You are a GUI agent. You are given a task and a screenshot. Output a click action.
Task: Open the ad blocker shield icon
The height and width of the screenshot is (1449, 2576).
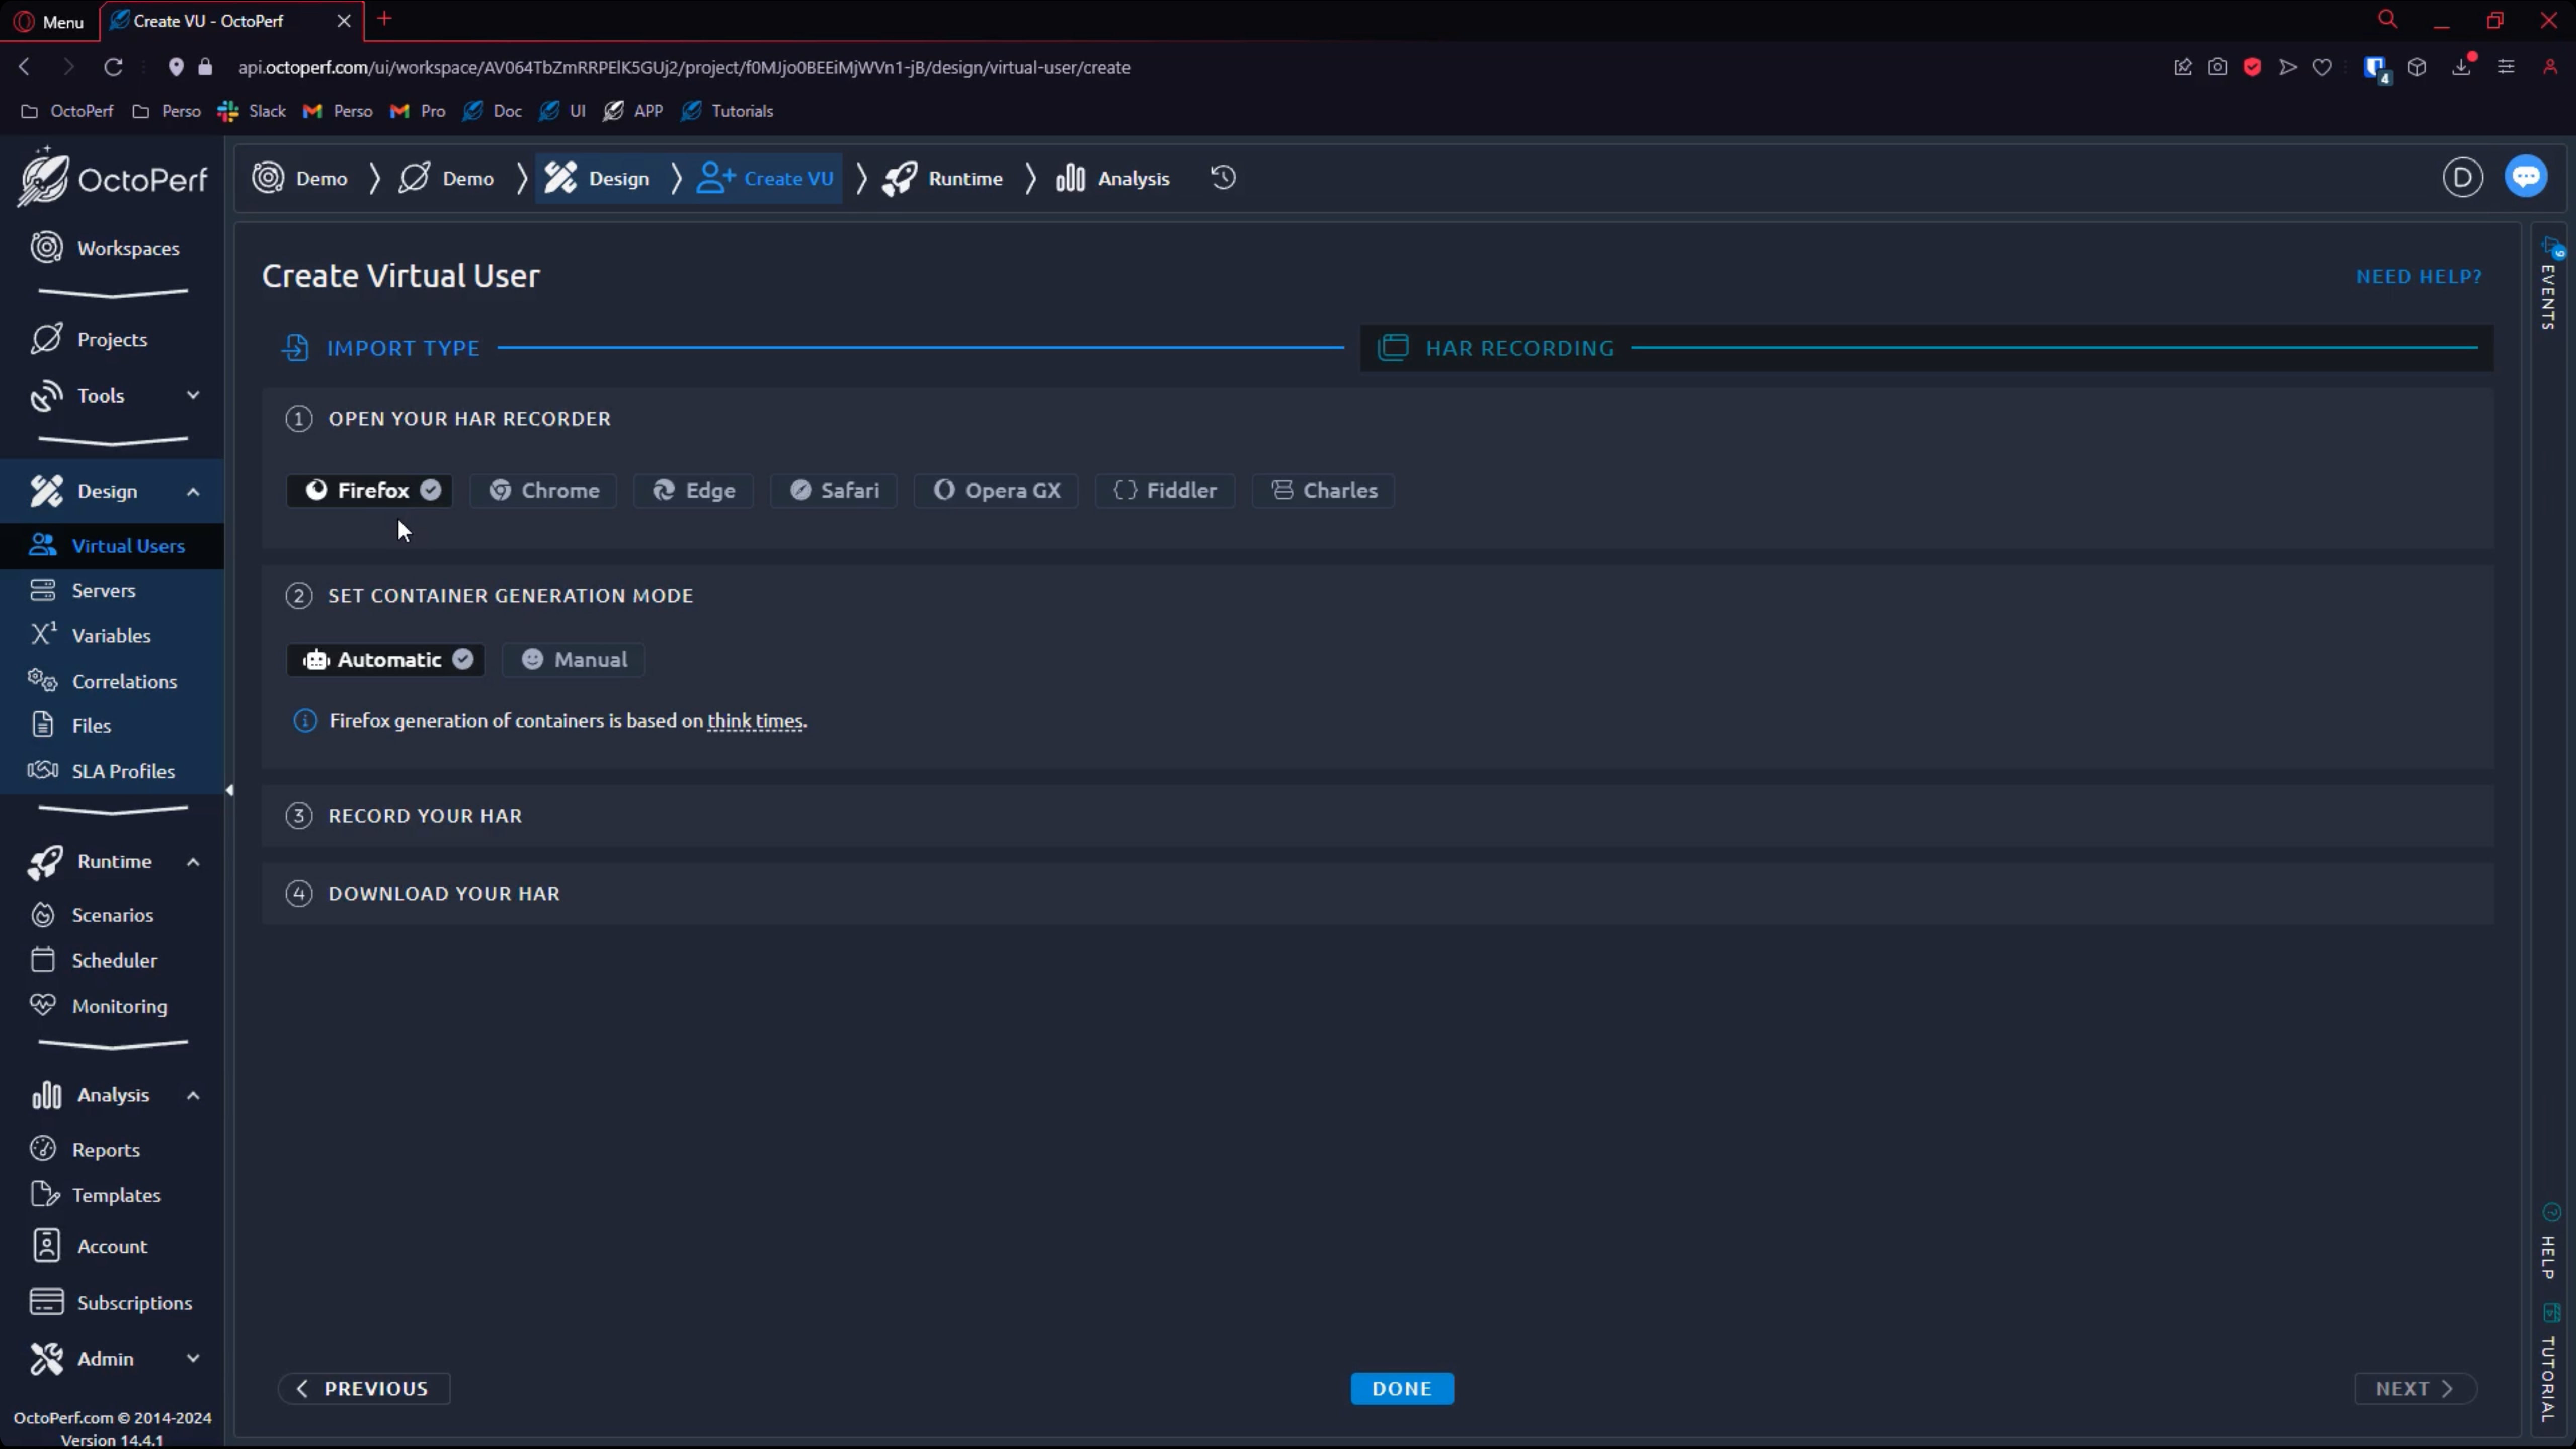tap(2252, 67)
